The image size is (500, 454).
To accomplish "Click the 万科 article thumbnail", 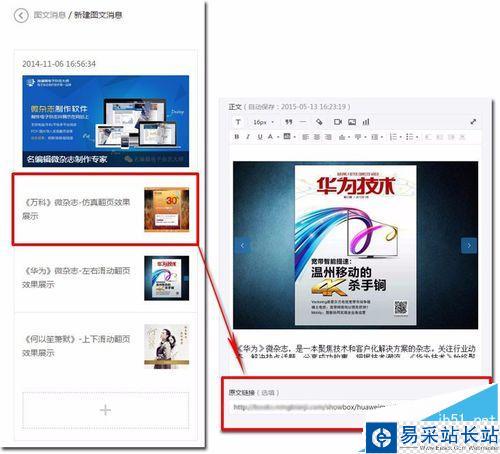I will pyautogui.click(x=166, y=210).
